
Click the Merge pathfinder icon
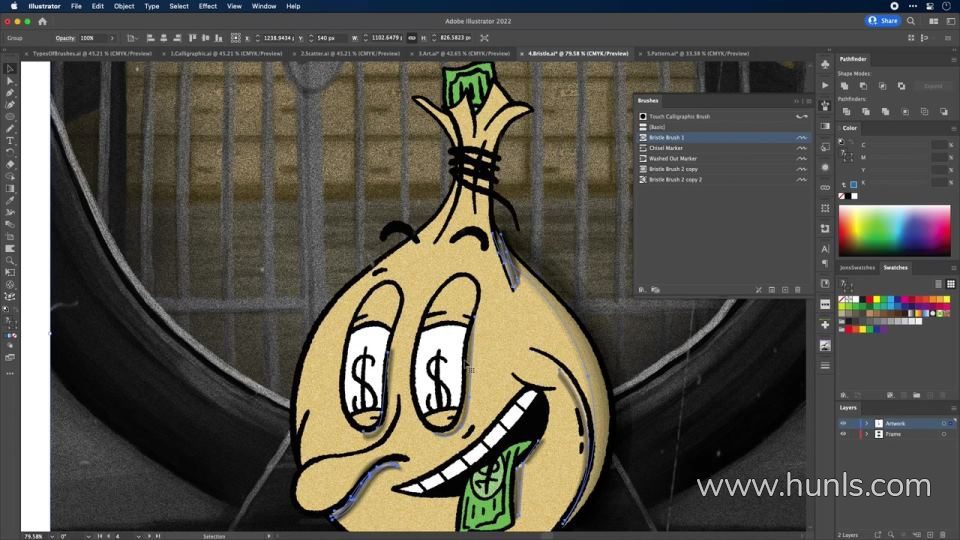click(885, 112)
